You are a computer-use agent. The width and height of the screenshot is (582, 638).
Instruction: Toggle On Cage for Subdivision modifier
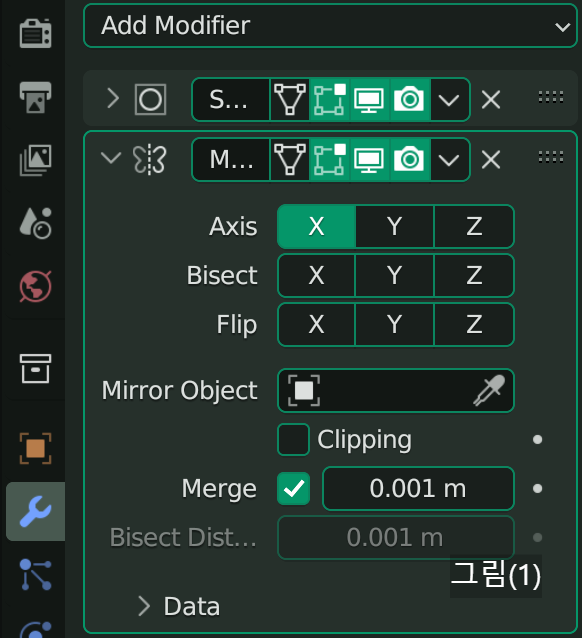290,99
